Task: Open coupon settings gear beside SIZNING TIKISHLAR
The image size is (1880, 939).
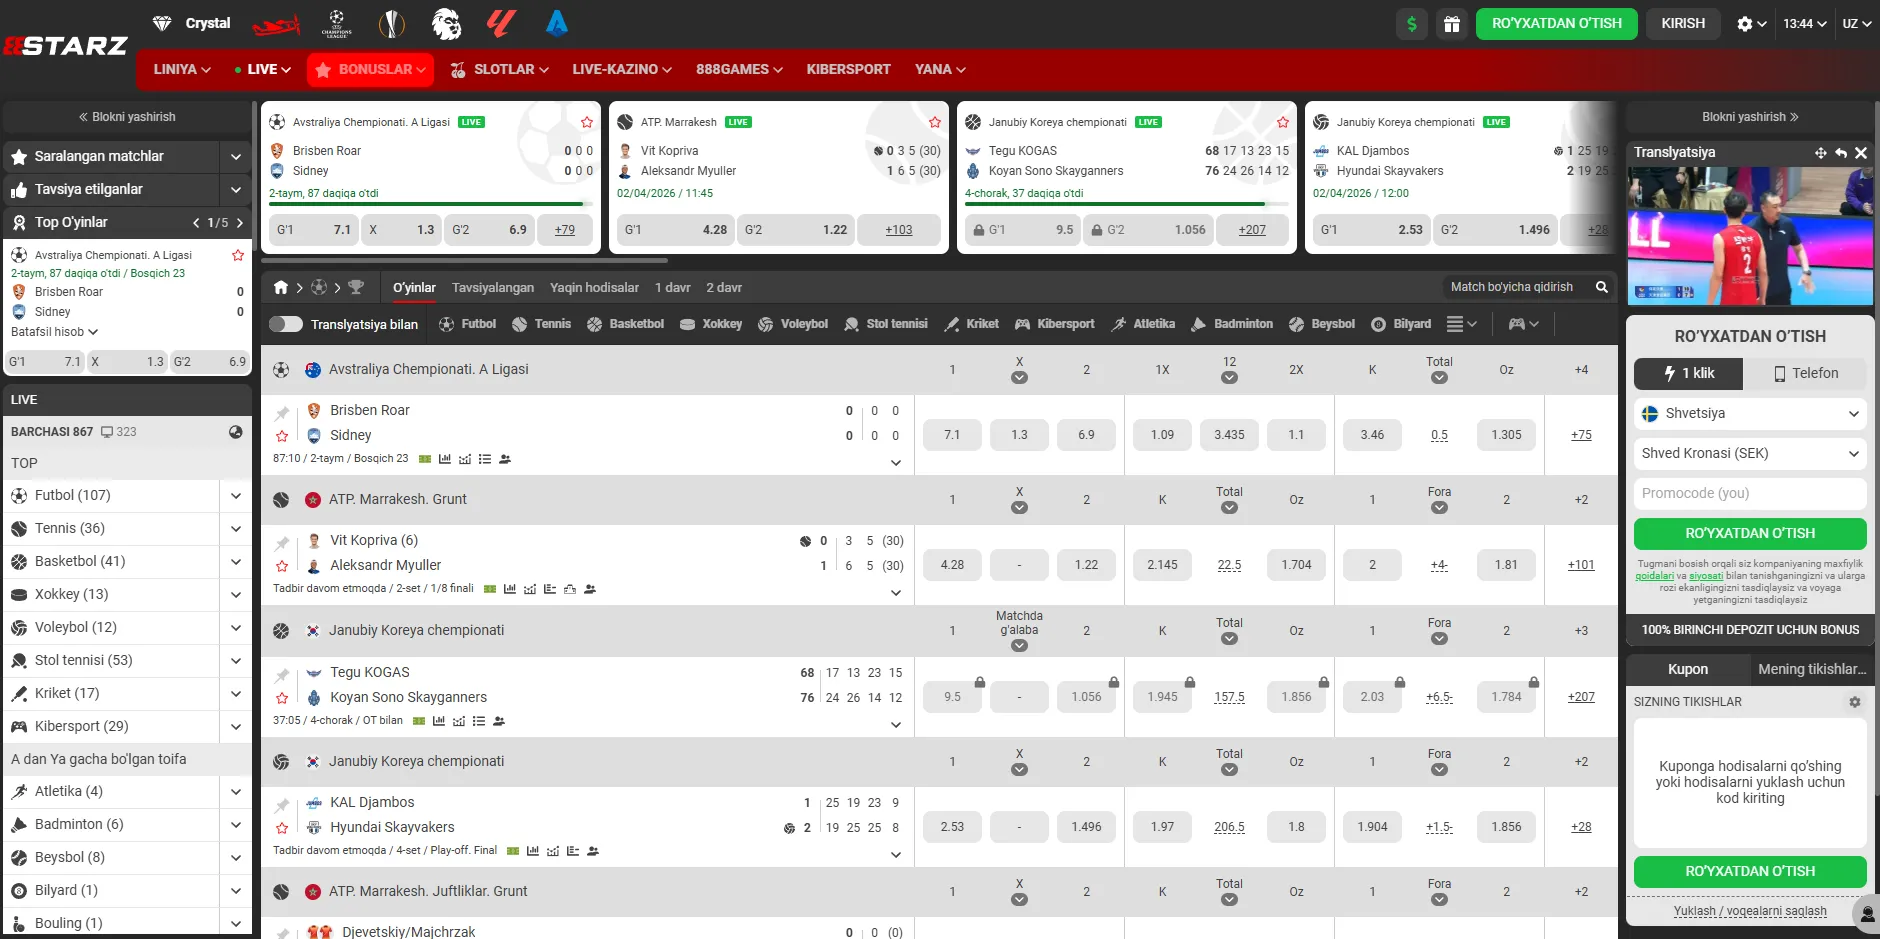Action: 1855,702
